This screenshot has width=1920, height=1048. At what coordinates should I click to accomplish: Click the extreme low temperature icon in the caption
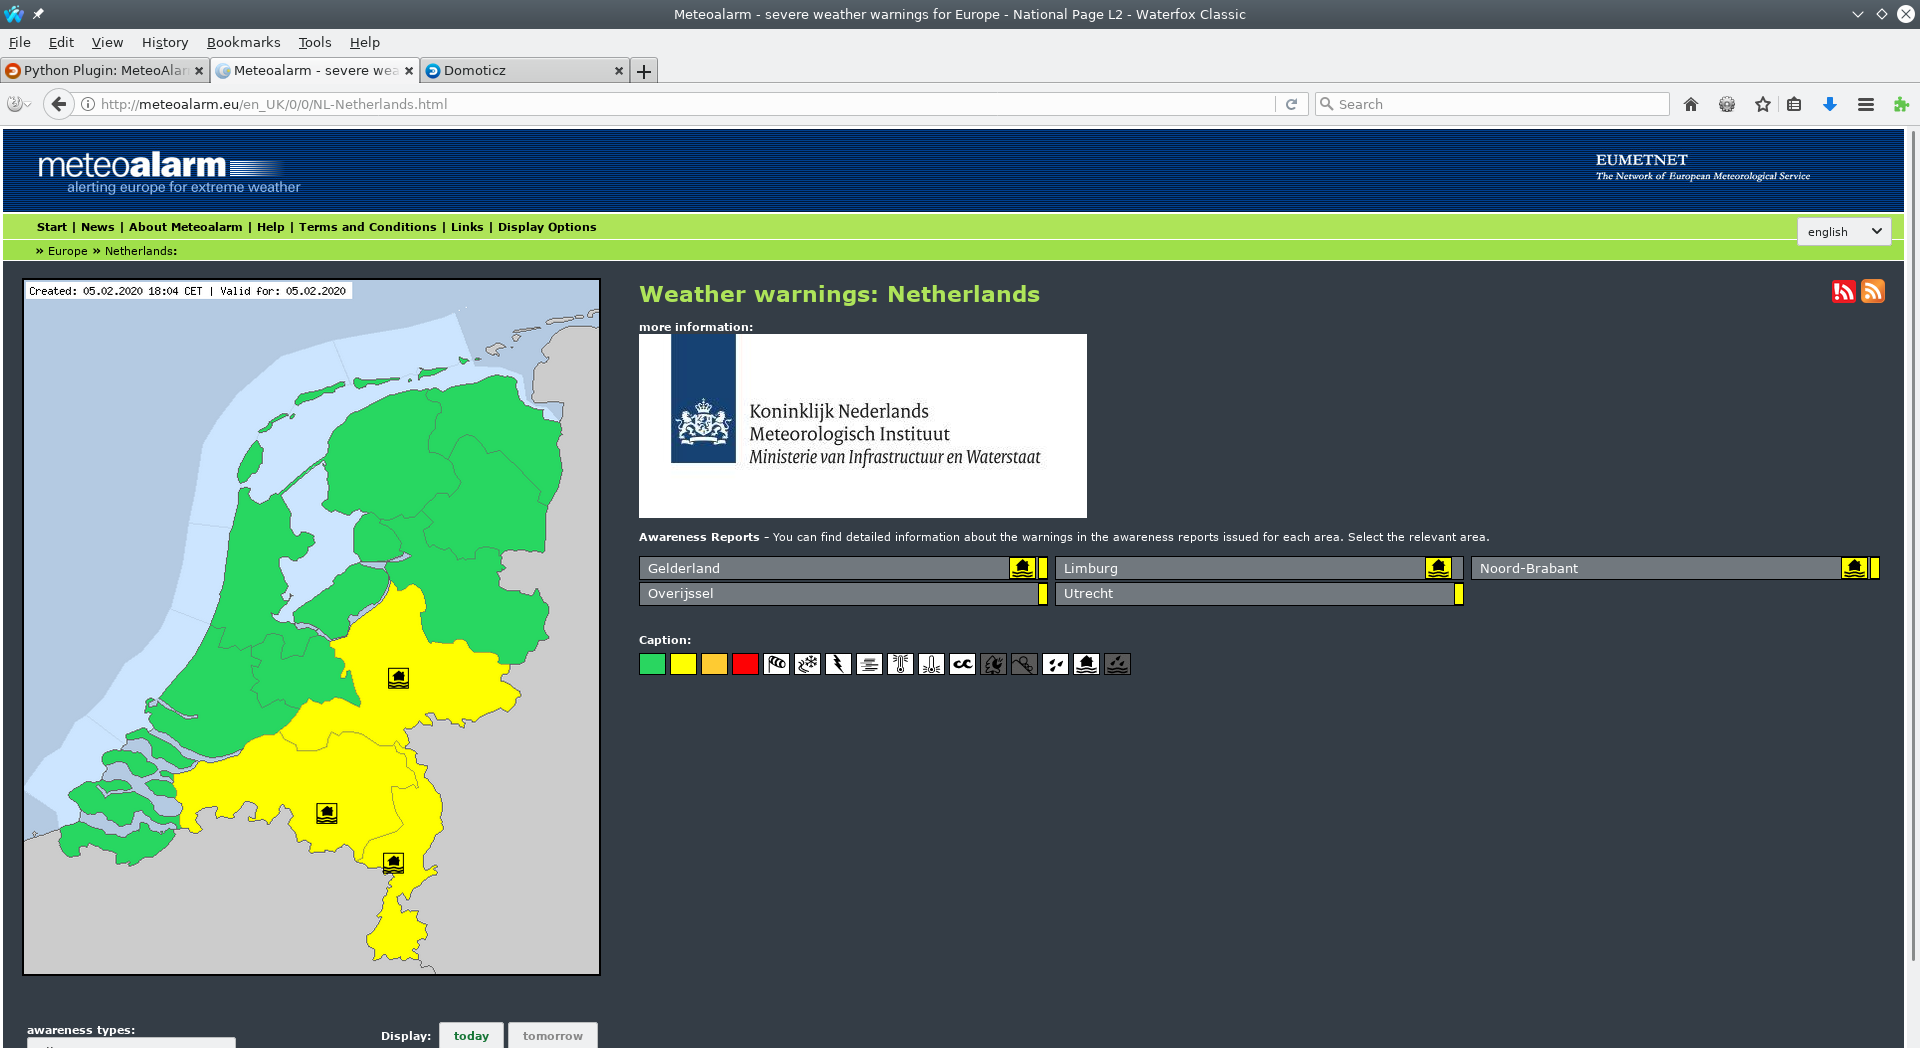tap(932, 664)
